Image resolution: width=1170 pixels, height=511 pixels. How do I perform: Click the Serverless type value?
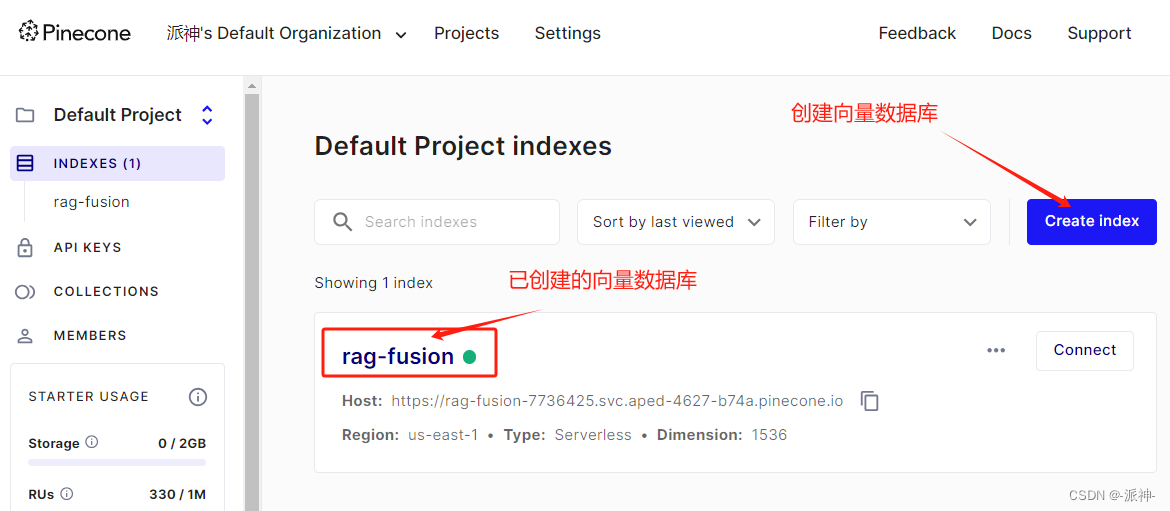click(593, 435)
